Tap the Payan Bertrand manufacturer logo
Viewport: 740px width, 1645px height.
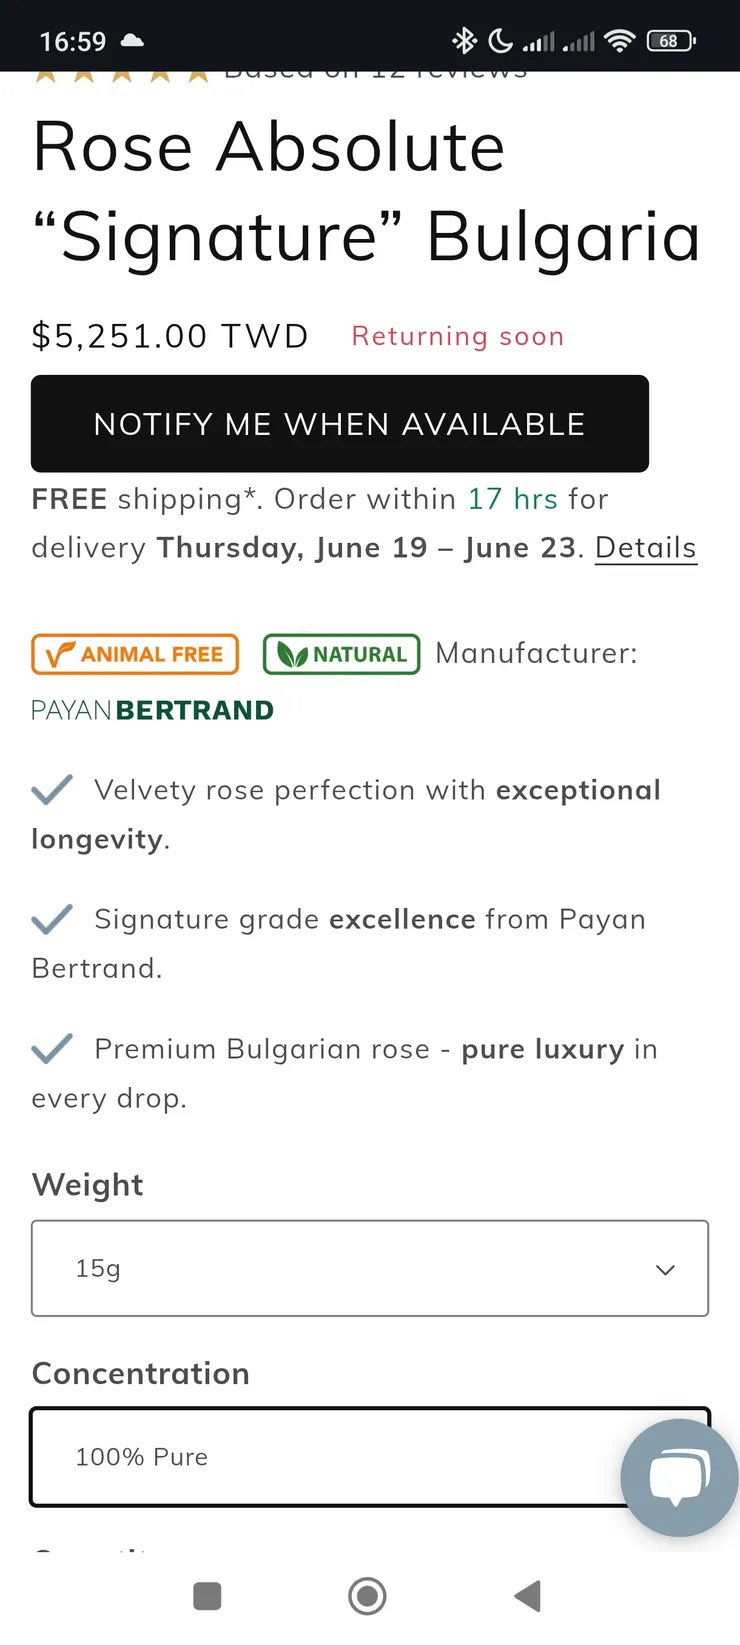pos(153,710)
